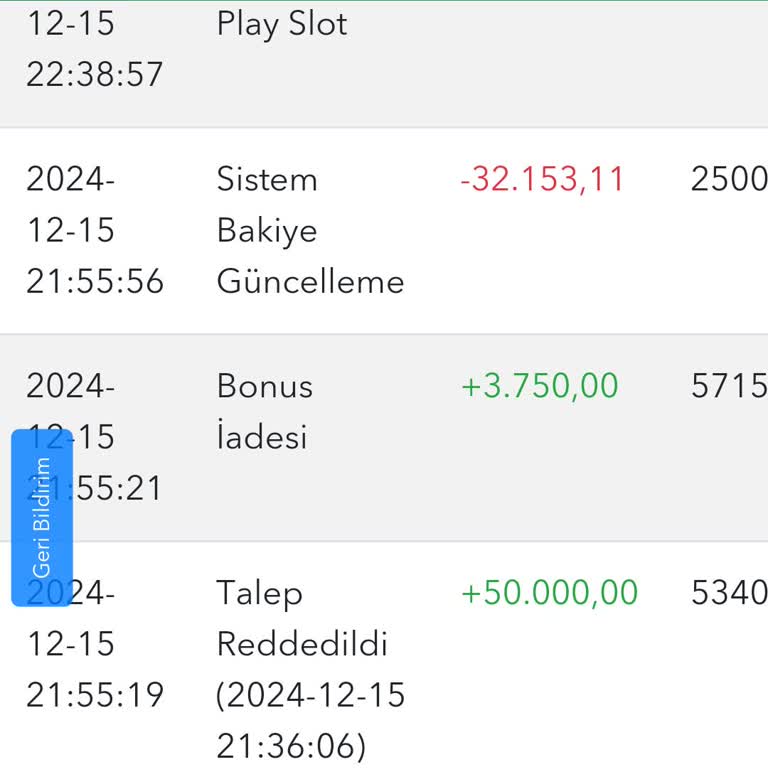This screenshot has height=768, width=768.
Task: Select the 22:38:57 timestamp in top row
Action: click(x=94, y=74)
